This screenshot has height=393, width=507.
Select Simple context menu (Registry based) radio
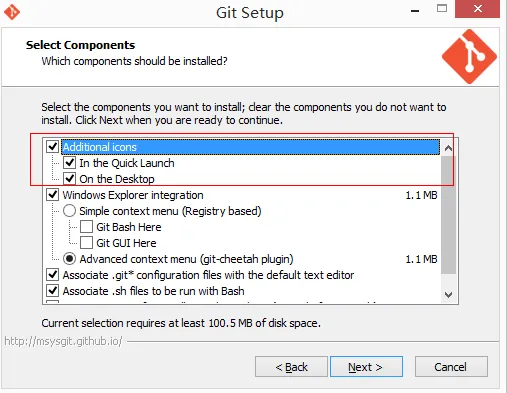[x=69, y=211]
